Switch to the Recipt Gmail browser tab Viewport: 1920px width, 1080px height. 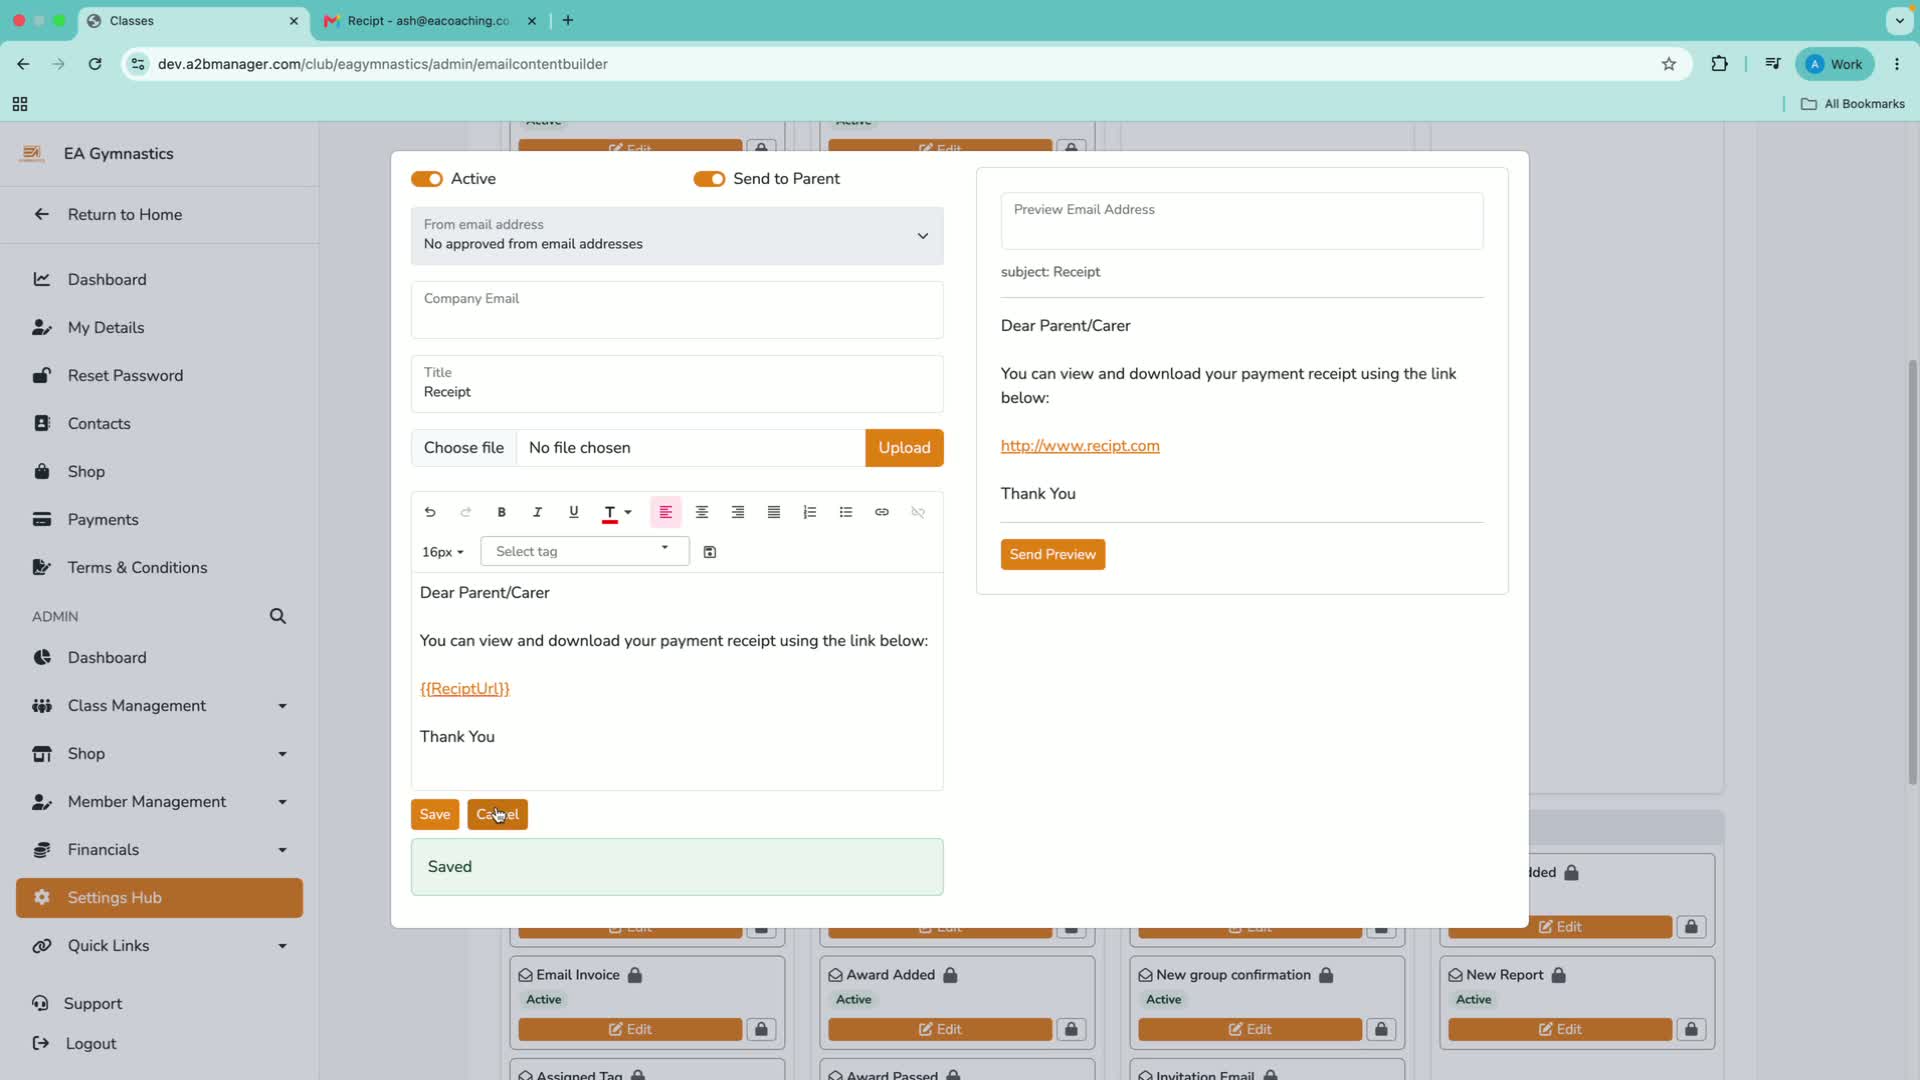[429, 20]
